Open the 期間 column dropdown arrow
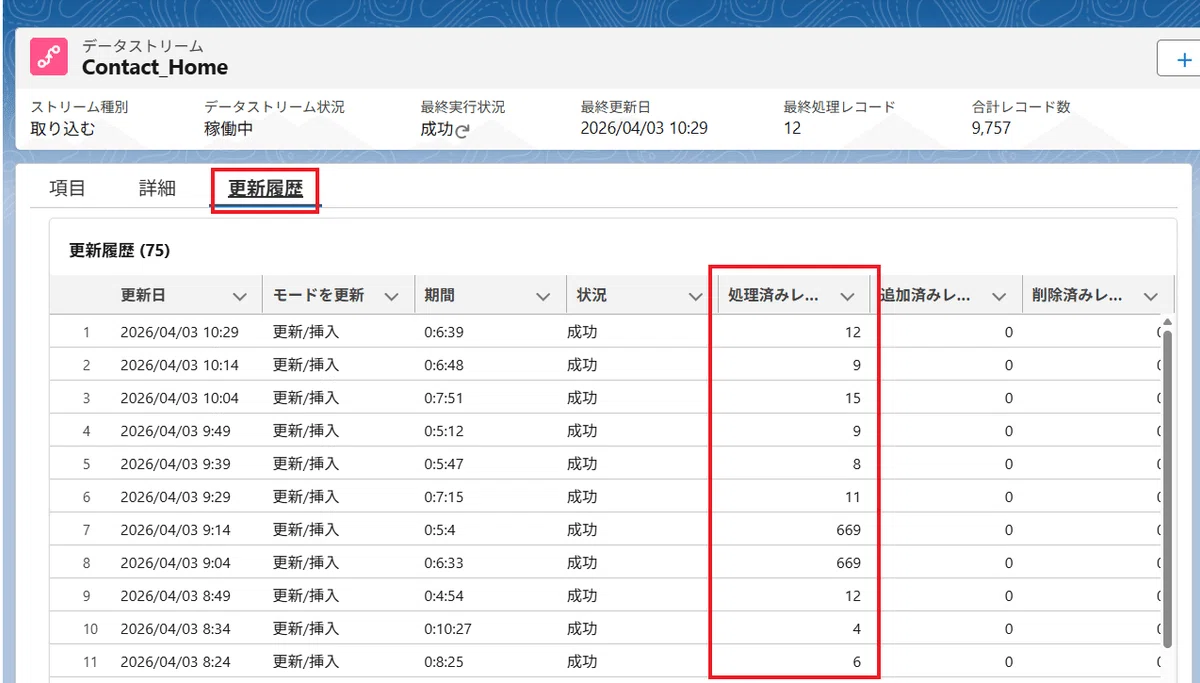This screenshot has height=683, width=1200. click(x=543, y=296)
